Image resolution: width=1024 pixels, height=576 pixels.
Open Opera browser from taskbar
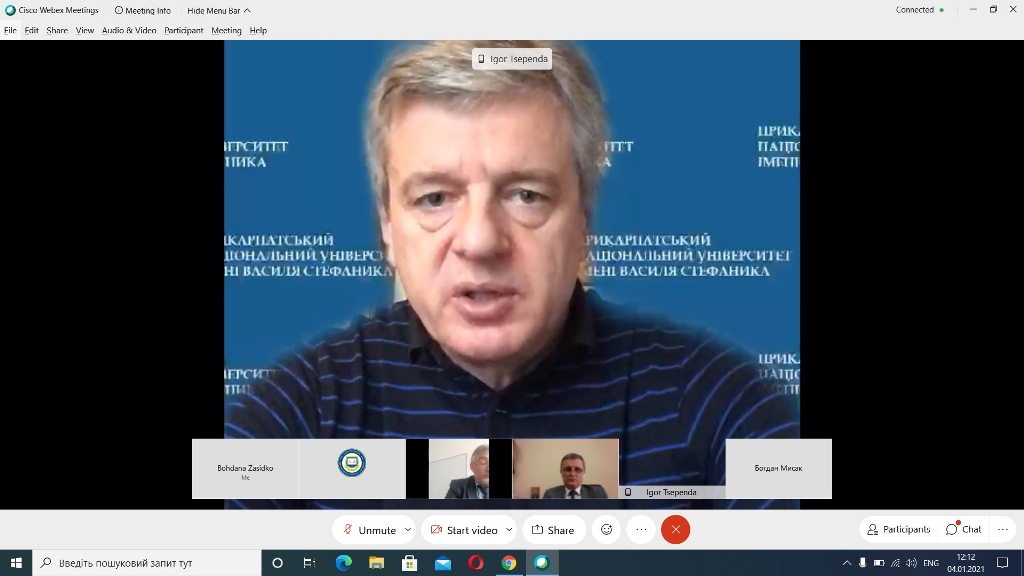coord(476,563)
